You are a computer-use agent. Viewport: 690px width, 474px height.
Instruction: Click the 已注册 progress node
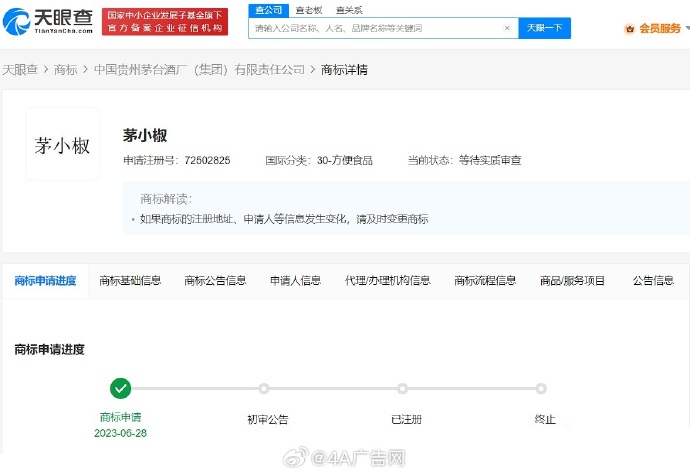(x=402, y=389)
